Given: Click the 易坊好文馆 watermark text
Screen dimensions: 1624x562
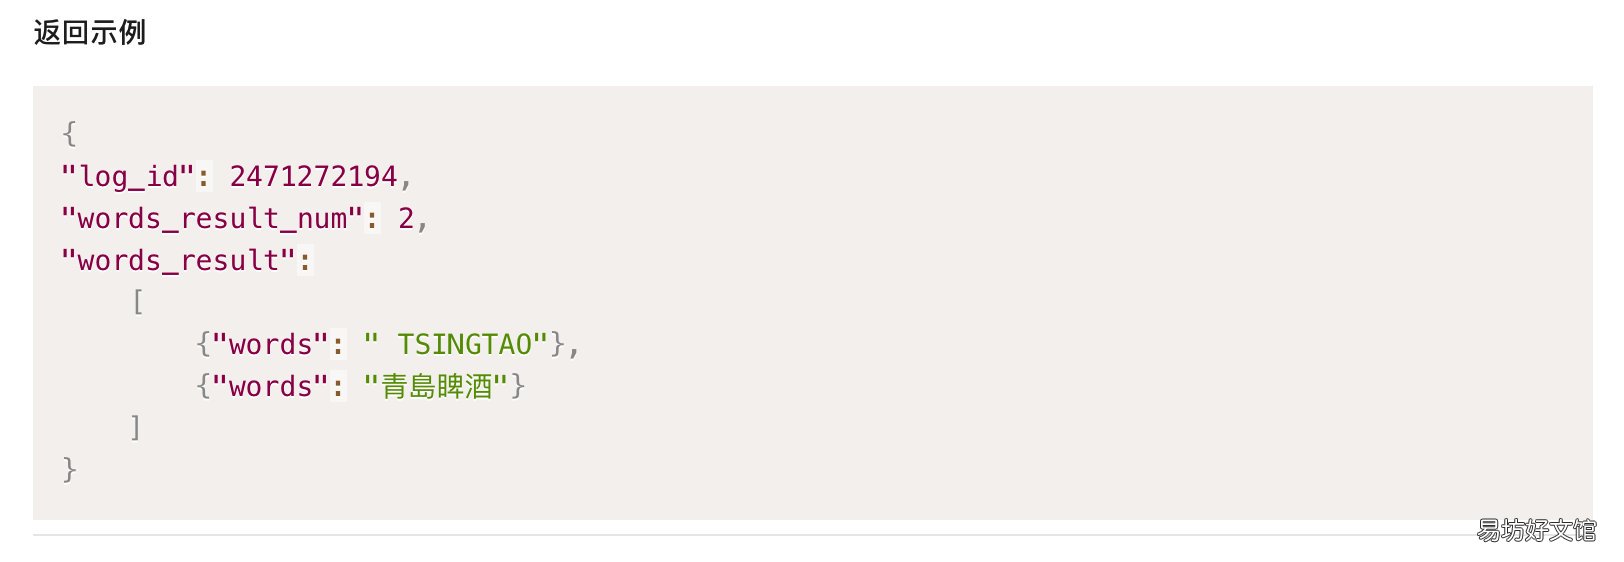Looking at the screenshot, I should tap(1536, 530).
